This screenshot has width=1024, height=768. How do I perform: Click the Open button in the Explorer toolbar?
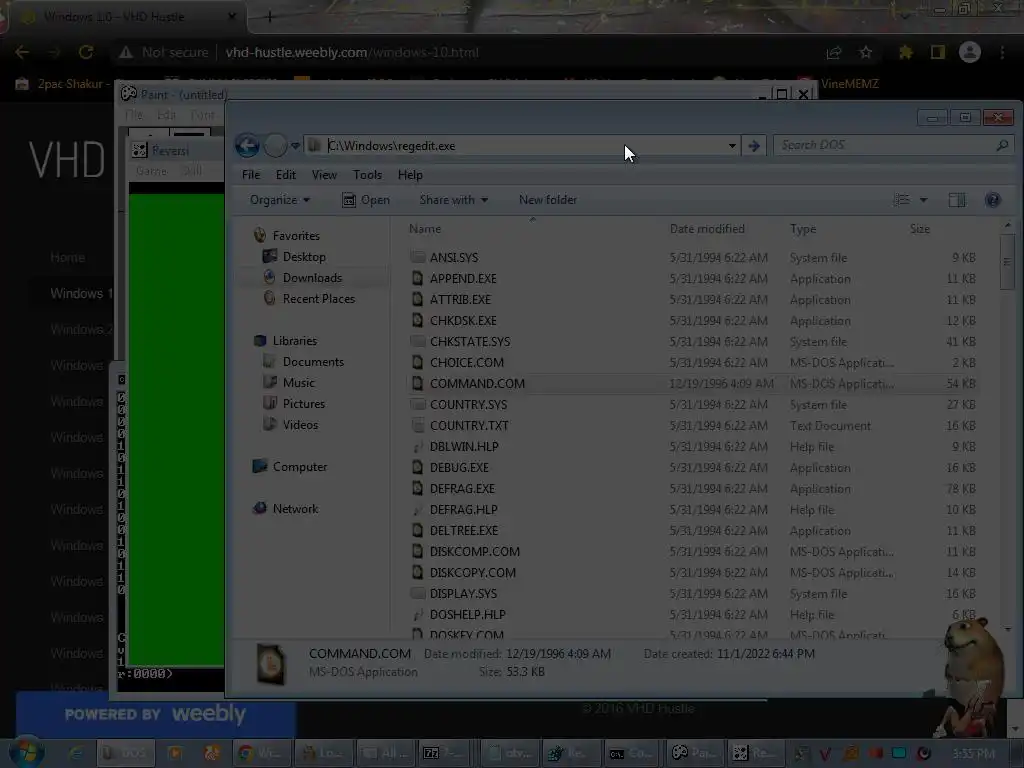pos(366,200)
